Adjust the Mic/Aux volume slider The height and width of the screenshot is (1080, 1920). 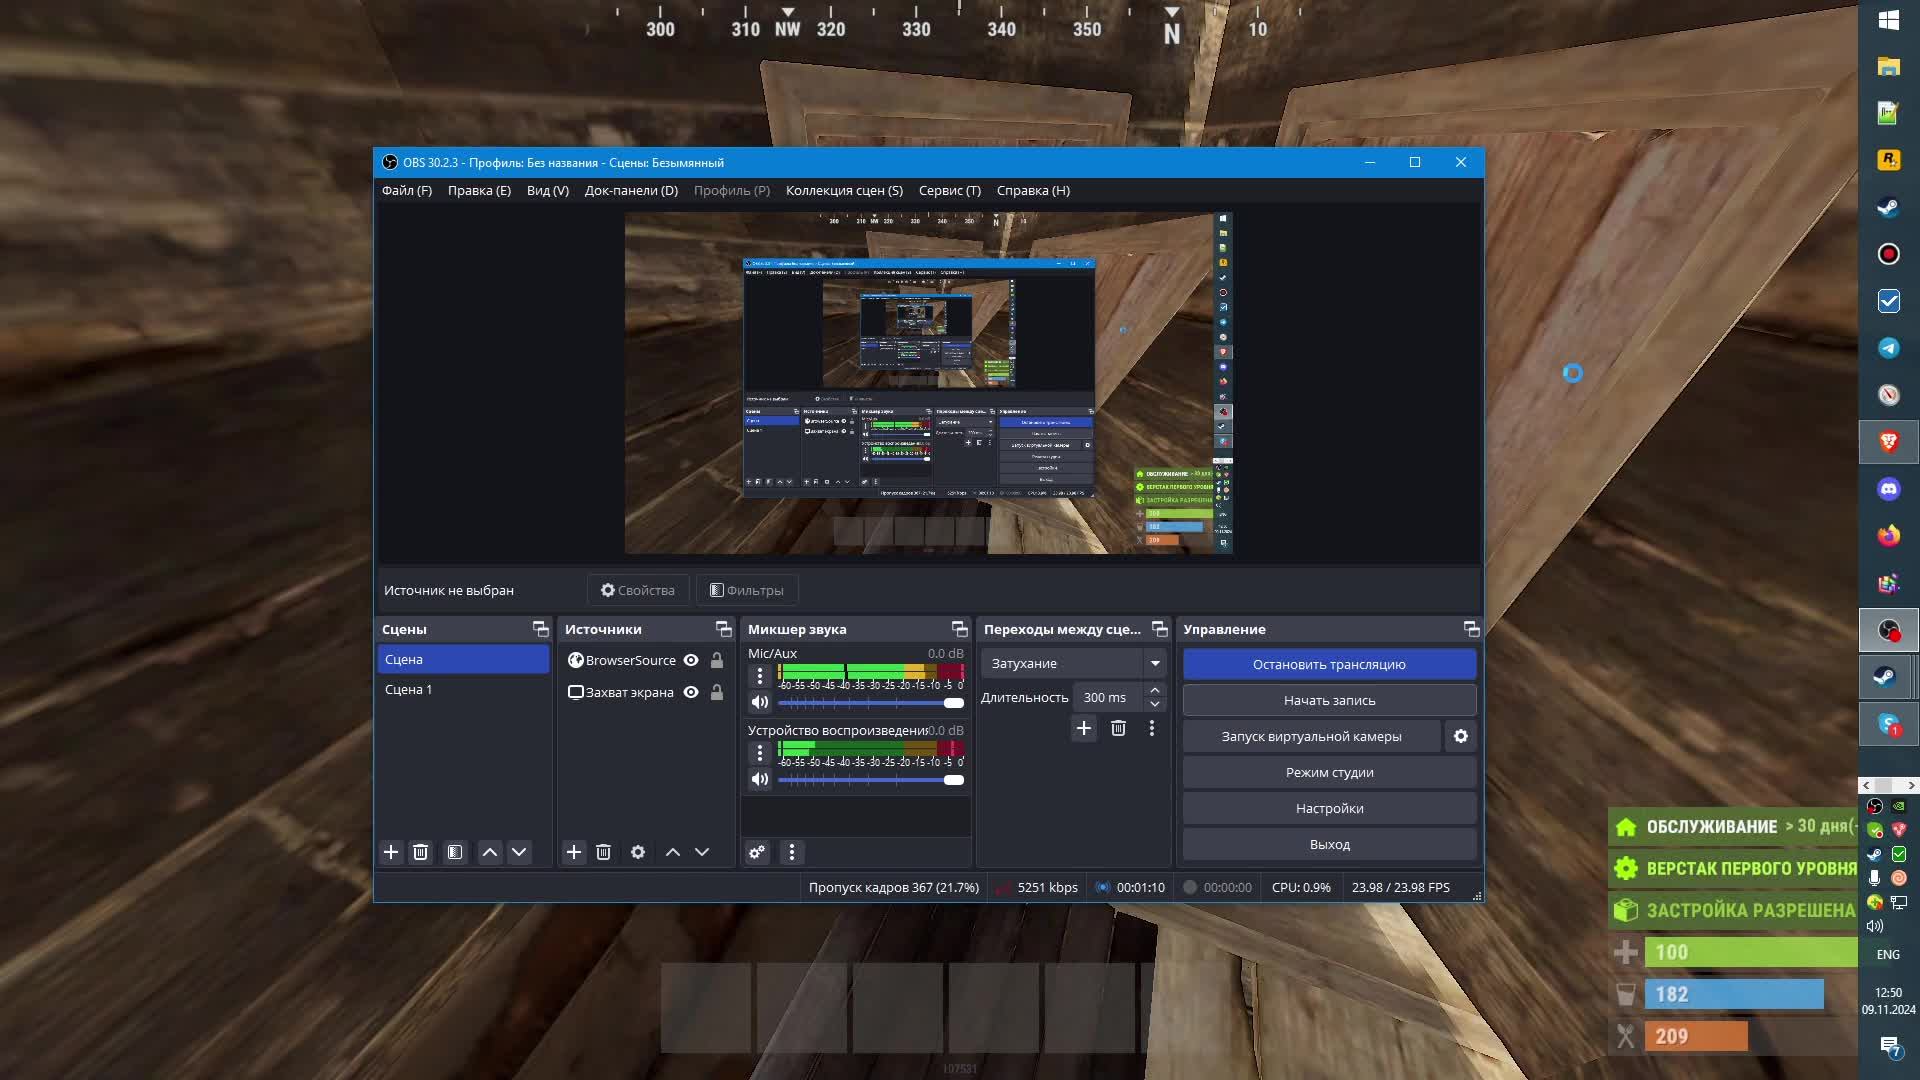[x=953, y=703]
